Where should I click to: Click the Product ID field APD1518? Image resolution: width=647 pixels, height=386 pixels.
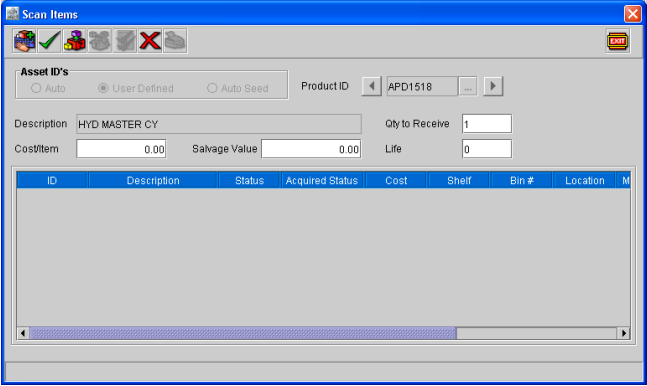tap(422, 86)
